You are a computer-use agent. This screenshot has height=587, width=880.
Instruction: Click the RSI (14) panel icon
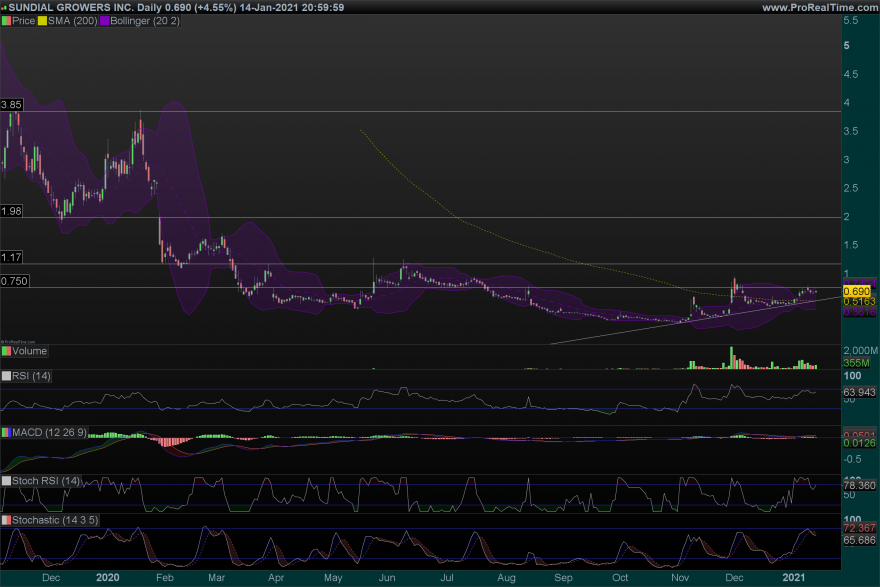6,376
